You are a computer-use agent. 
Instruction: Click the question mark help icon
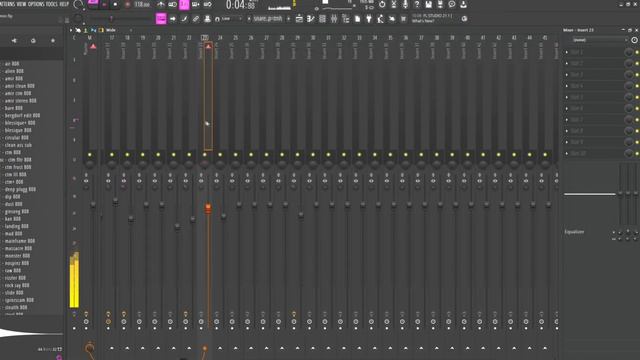click(417, 4)
